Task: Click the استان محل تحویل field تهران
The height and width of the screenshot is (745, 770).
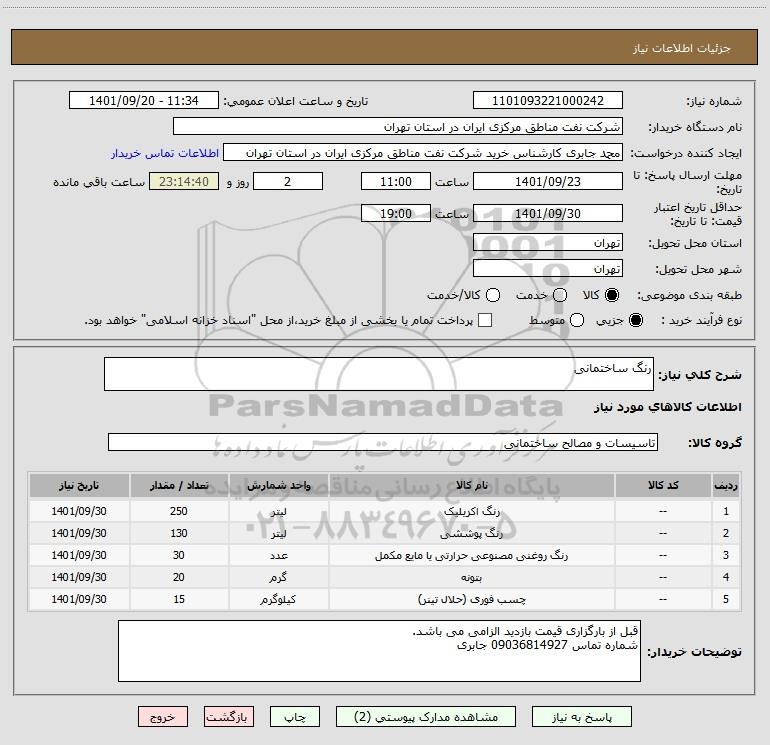Action: (548, 243)
